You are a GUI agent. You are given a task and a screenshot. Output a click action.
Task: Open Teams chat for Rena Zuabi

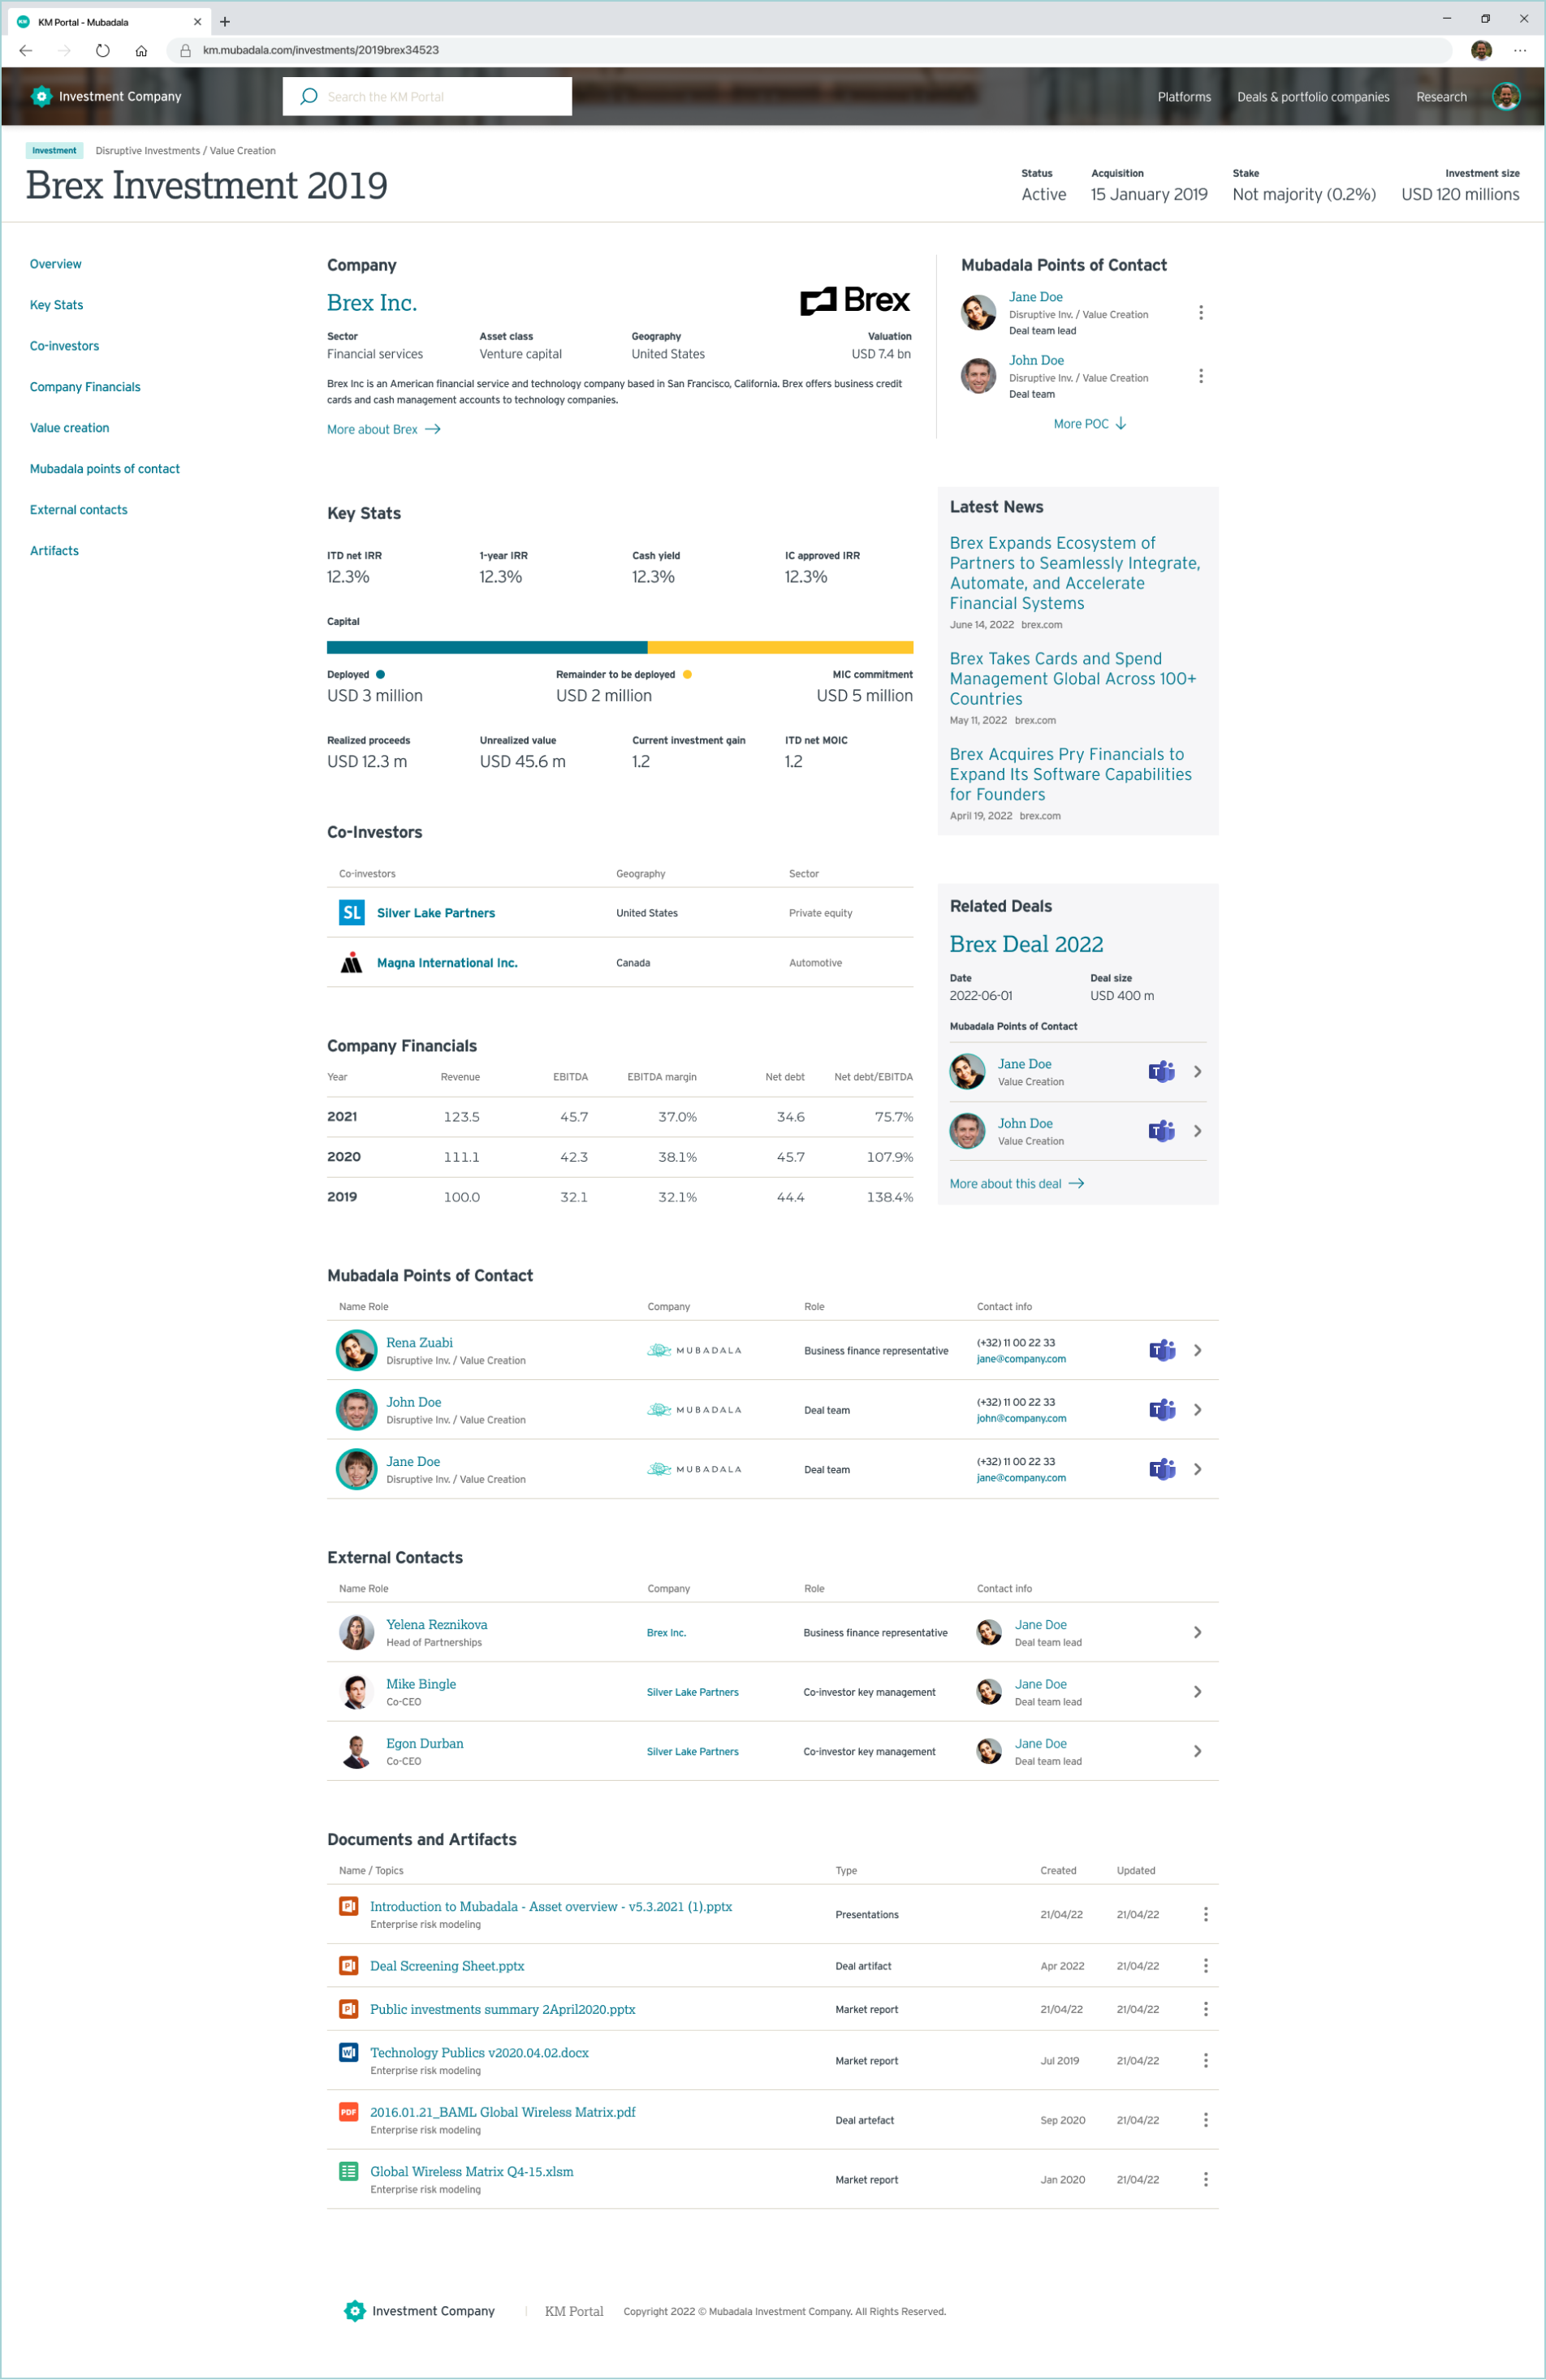tap(1161, 1350)
